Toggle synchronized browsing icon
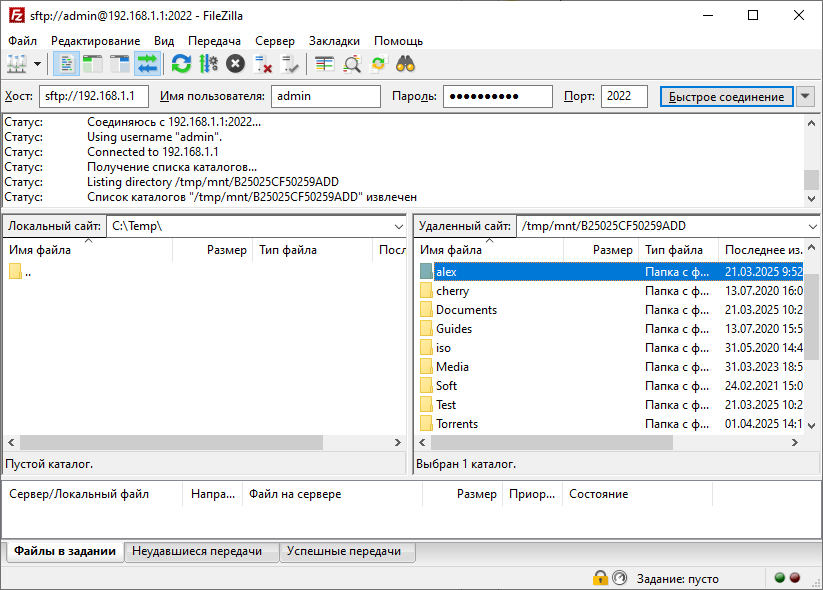Viewport: 823px width, 590px height. click(378, 64)
